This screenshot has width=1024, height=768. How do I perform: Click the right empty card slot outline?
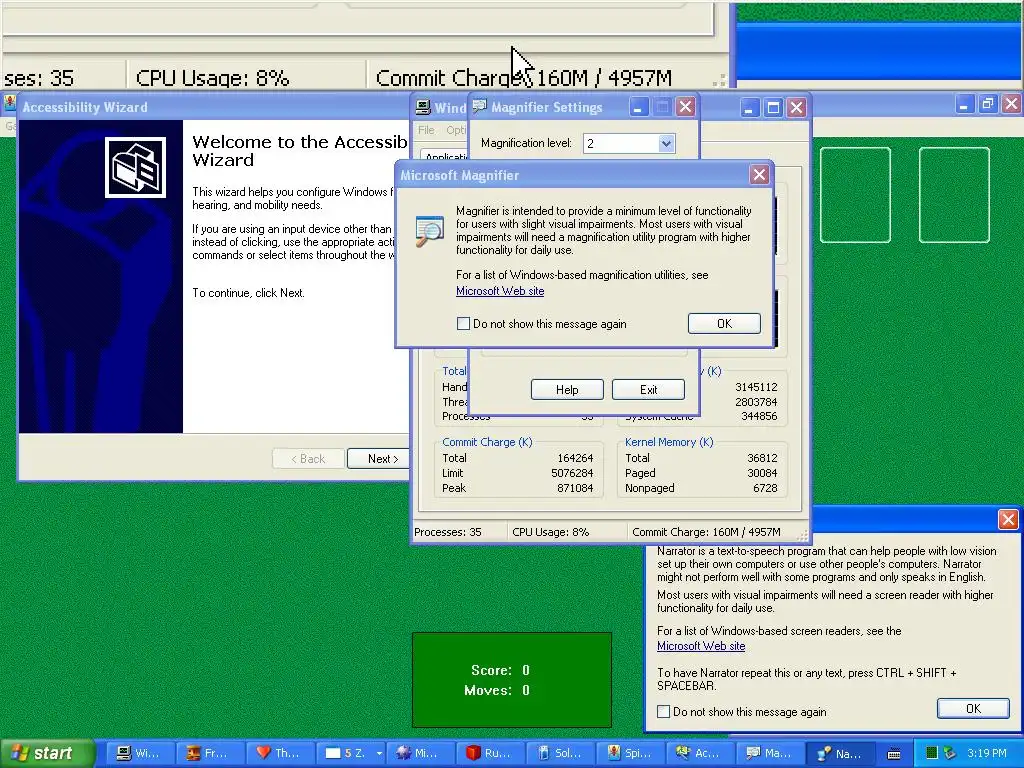(x=954, y=195)
